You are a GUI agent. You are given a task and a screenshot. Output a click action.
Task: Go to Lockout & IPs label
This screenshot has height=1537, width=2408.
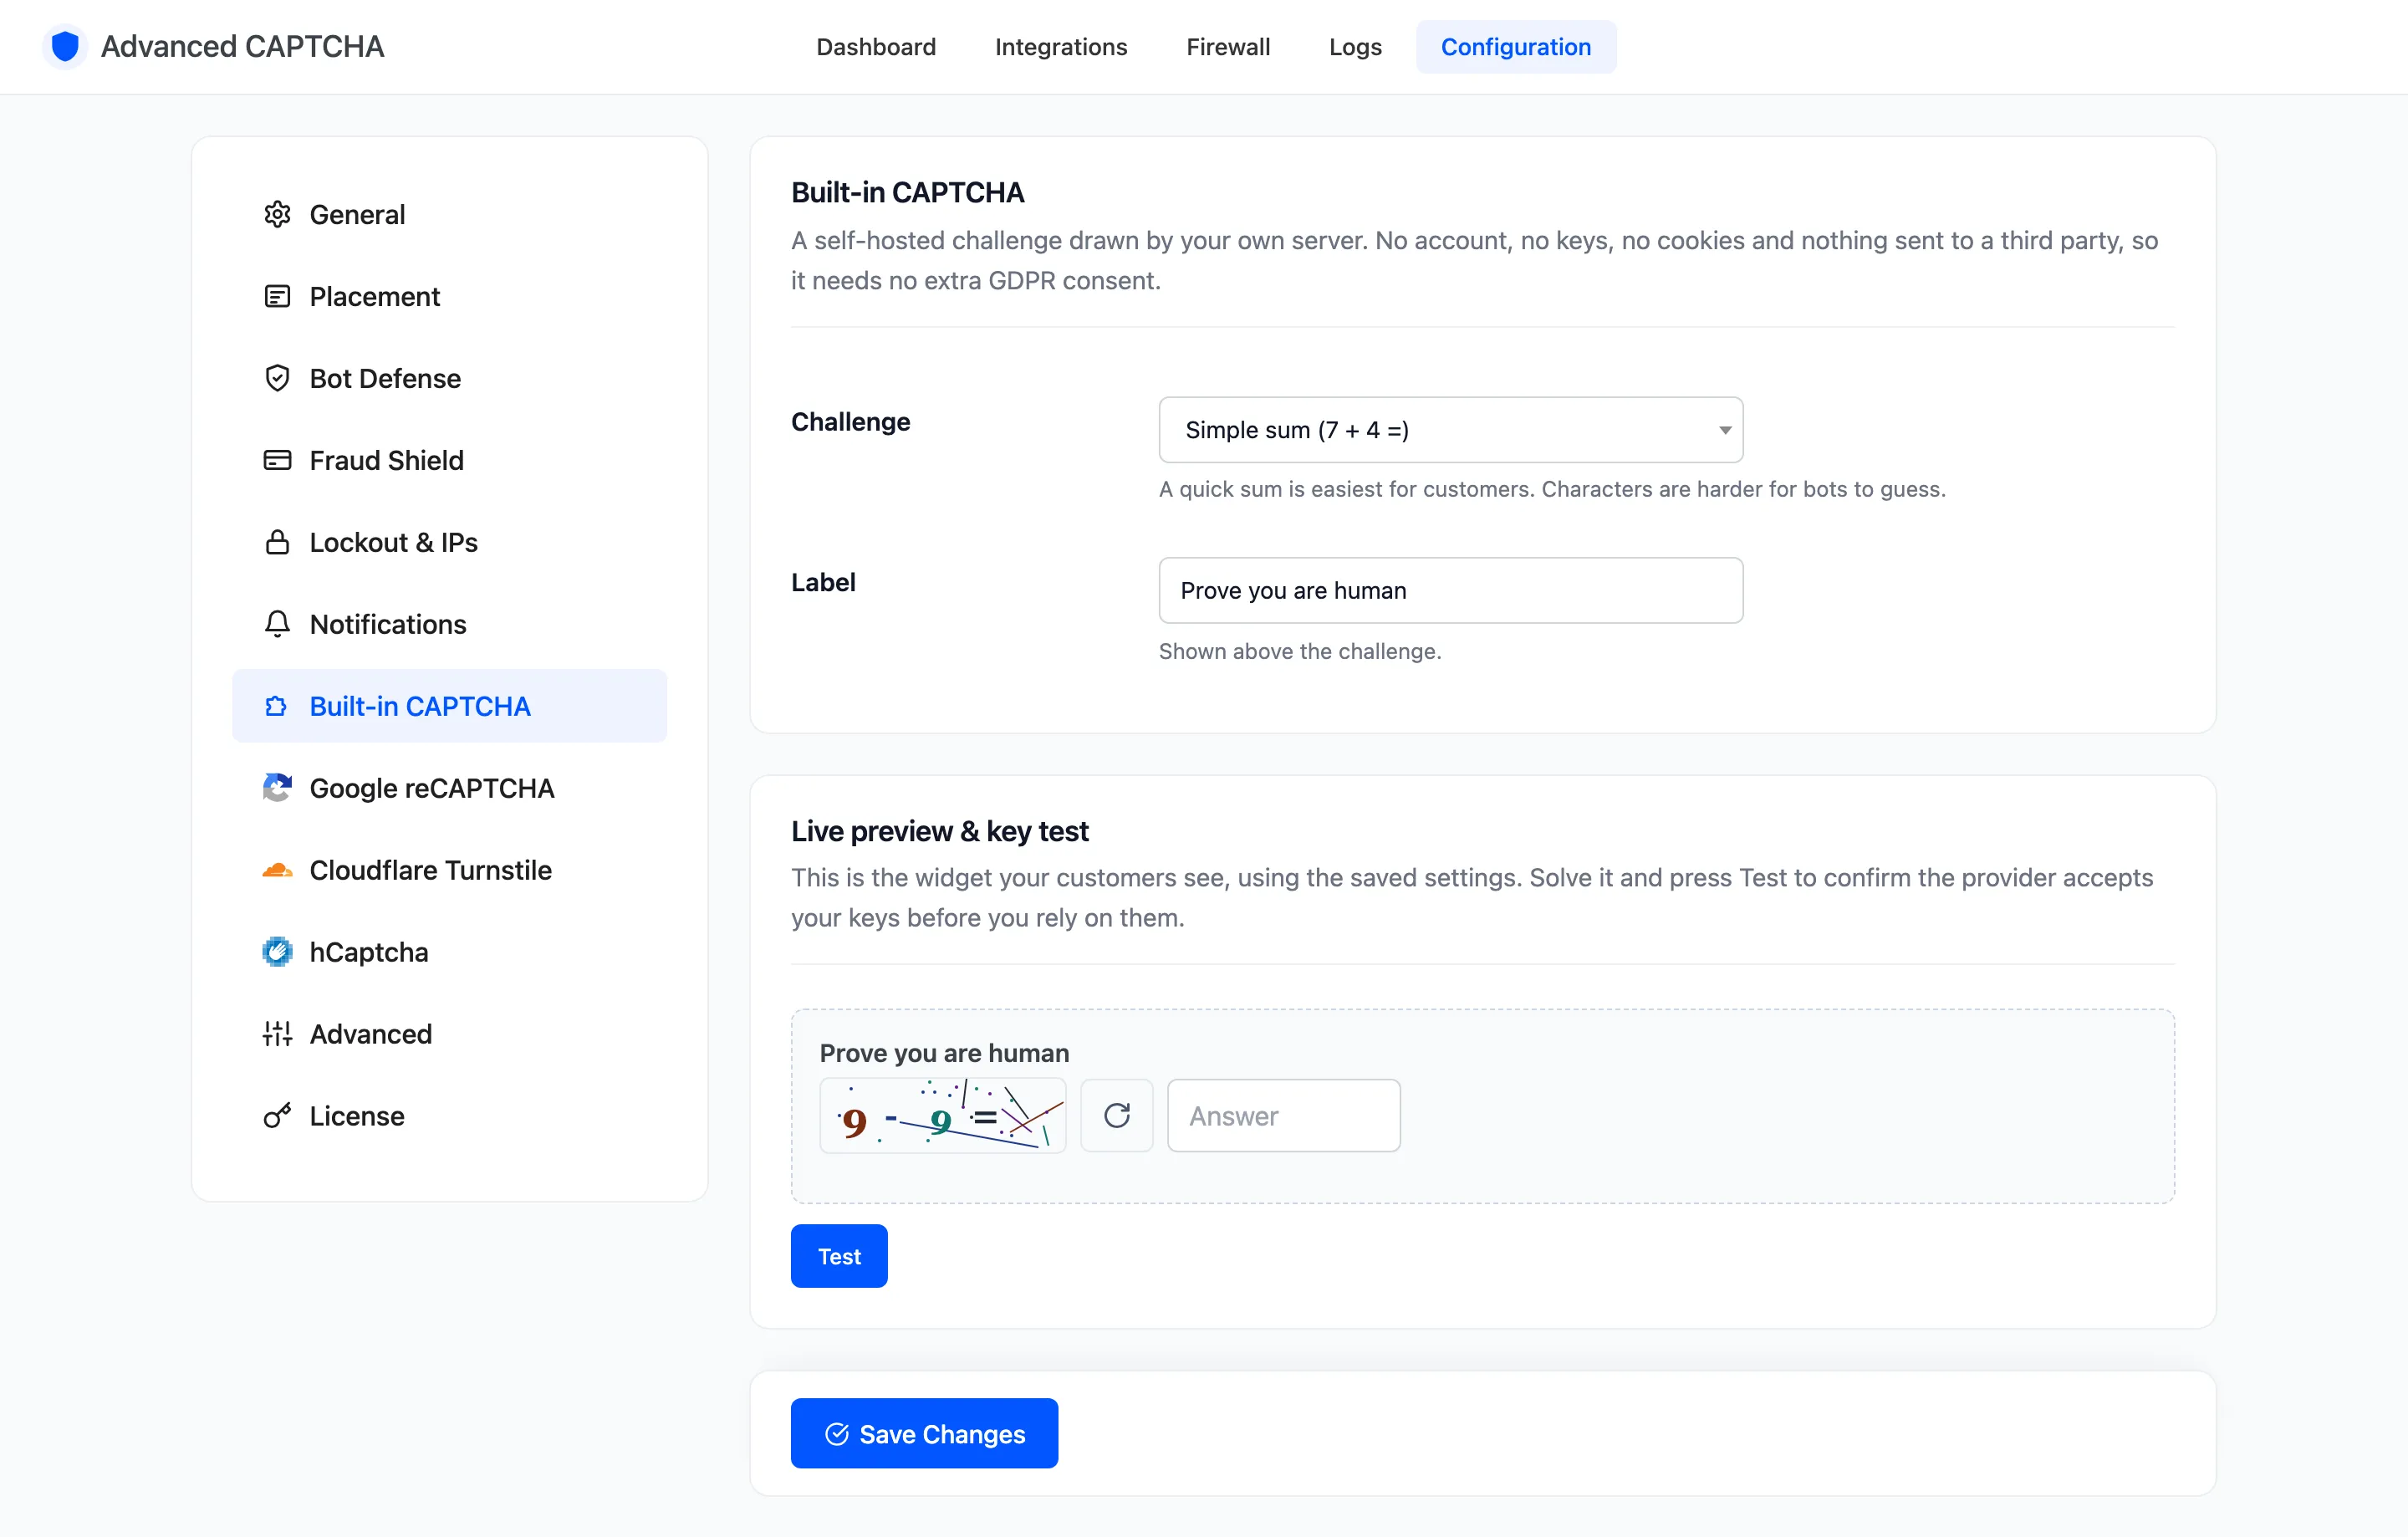(x=394, y=542)
